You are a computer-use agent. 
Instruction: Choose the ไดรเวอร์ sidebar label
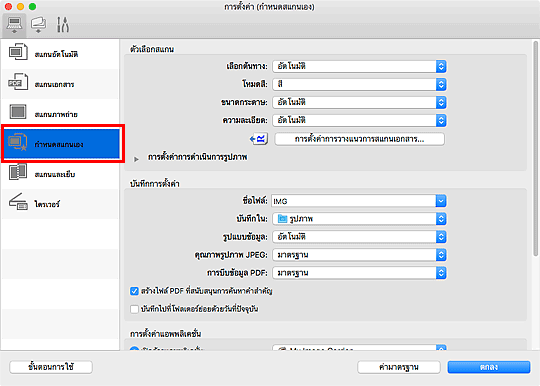click(47, 204)
